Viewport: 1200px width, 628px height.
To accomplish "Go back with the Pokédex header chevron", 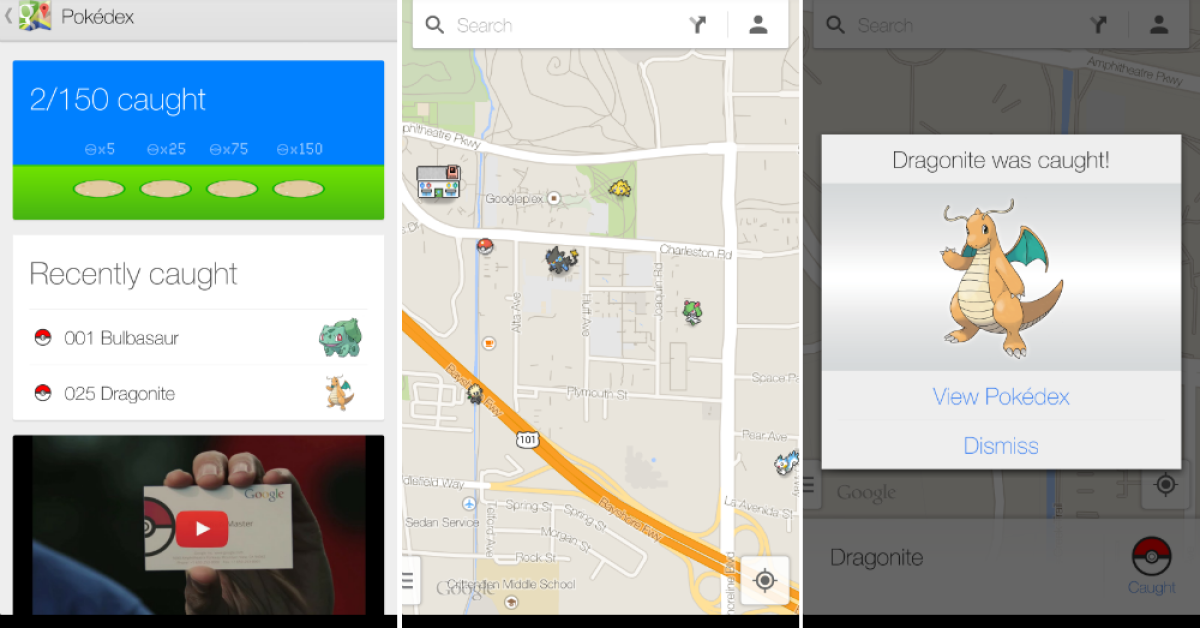I will click(8, 17).
